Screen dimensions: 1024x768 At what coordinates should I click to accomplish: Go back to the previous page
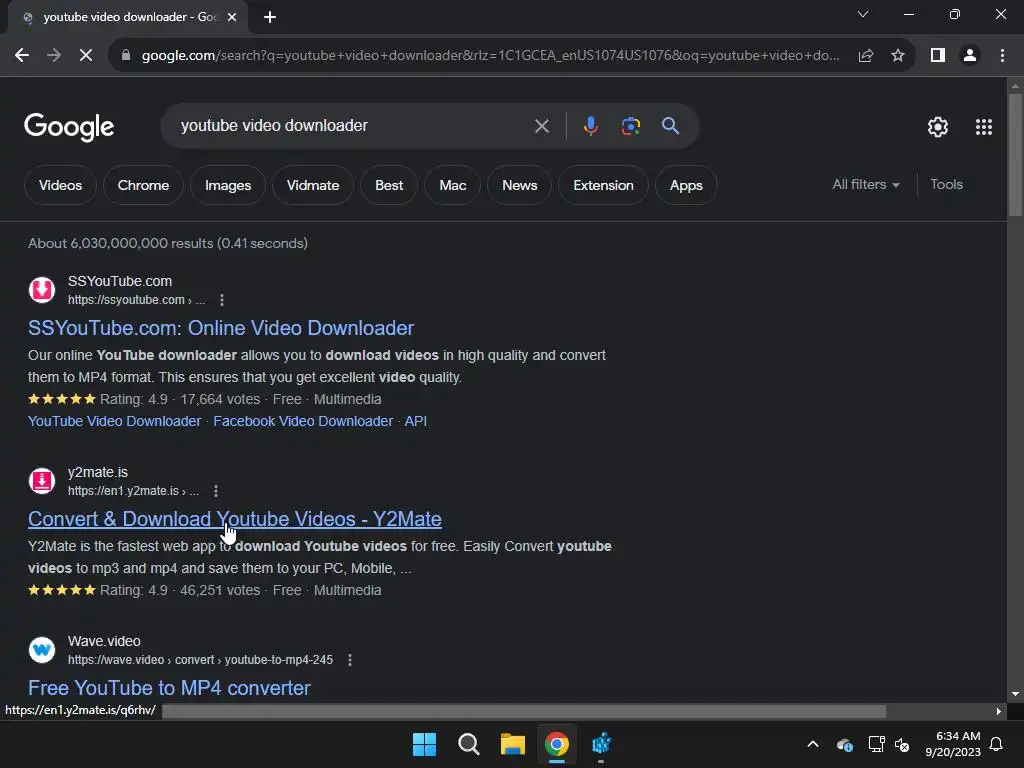22,56
